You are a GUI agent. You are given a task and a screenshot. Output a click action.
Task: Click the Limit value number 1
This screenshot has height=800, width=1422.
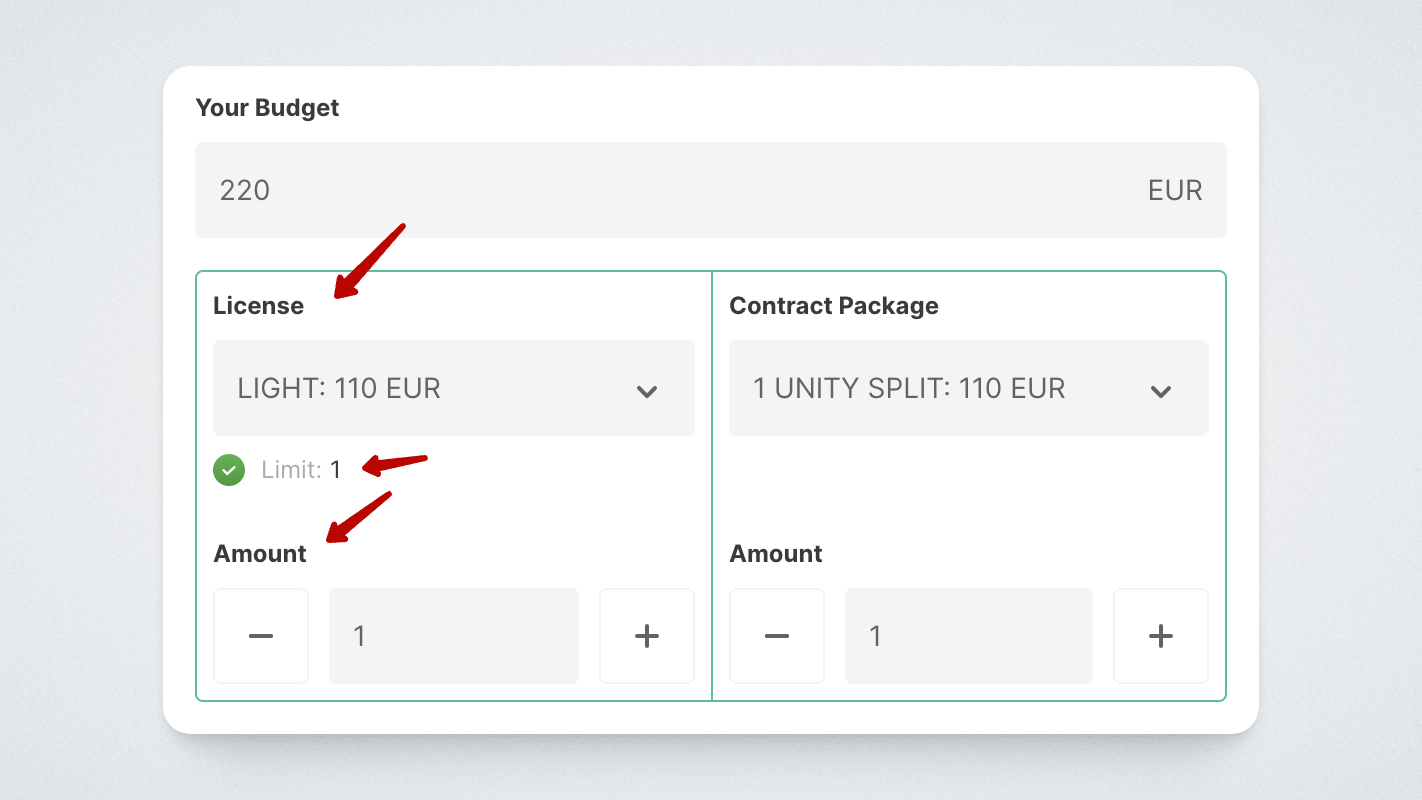click(336, 469)
